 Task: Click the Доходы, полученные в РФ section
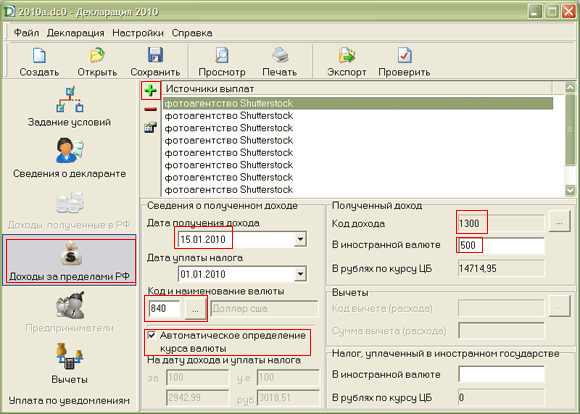69,209
